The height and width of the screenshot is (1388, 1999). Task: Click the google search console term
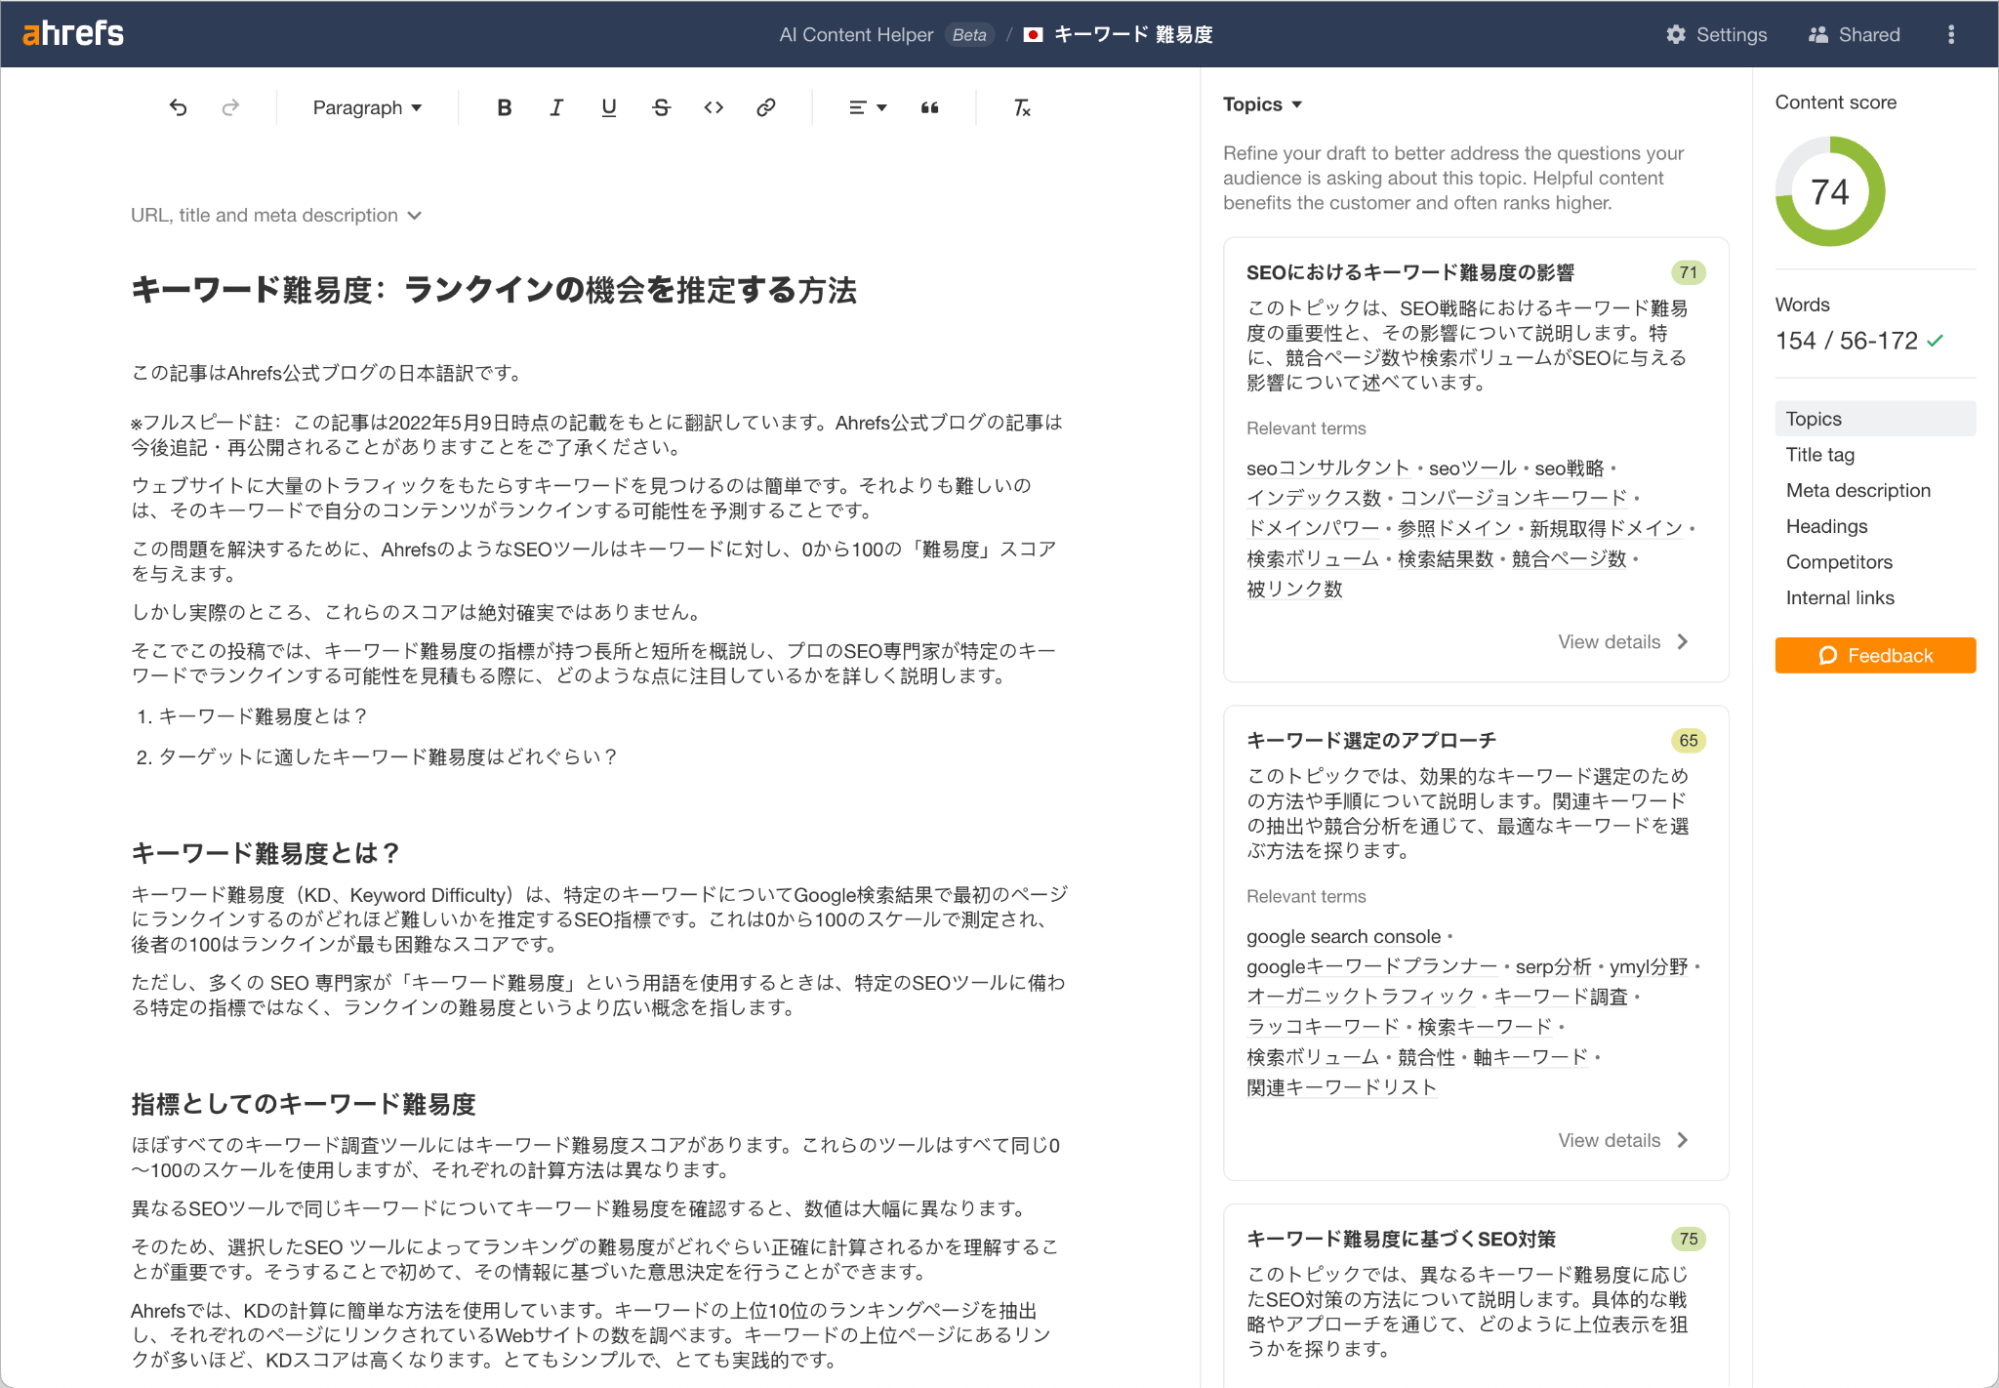(x=1343, y=936)
